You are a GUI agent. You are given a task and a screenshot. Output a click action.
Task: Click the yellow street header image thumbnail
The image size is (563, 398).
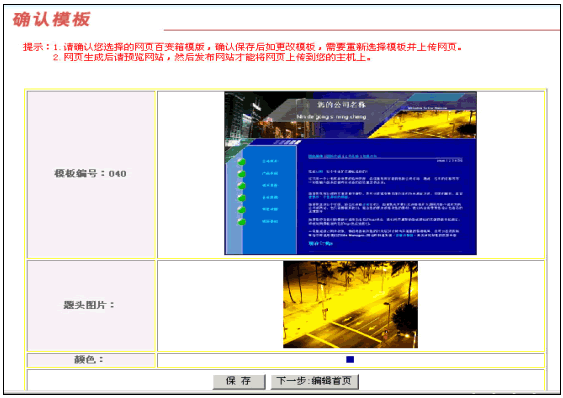(x=350, y=305)
